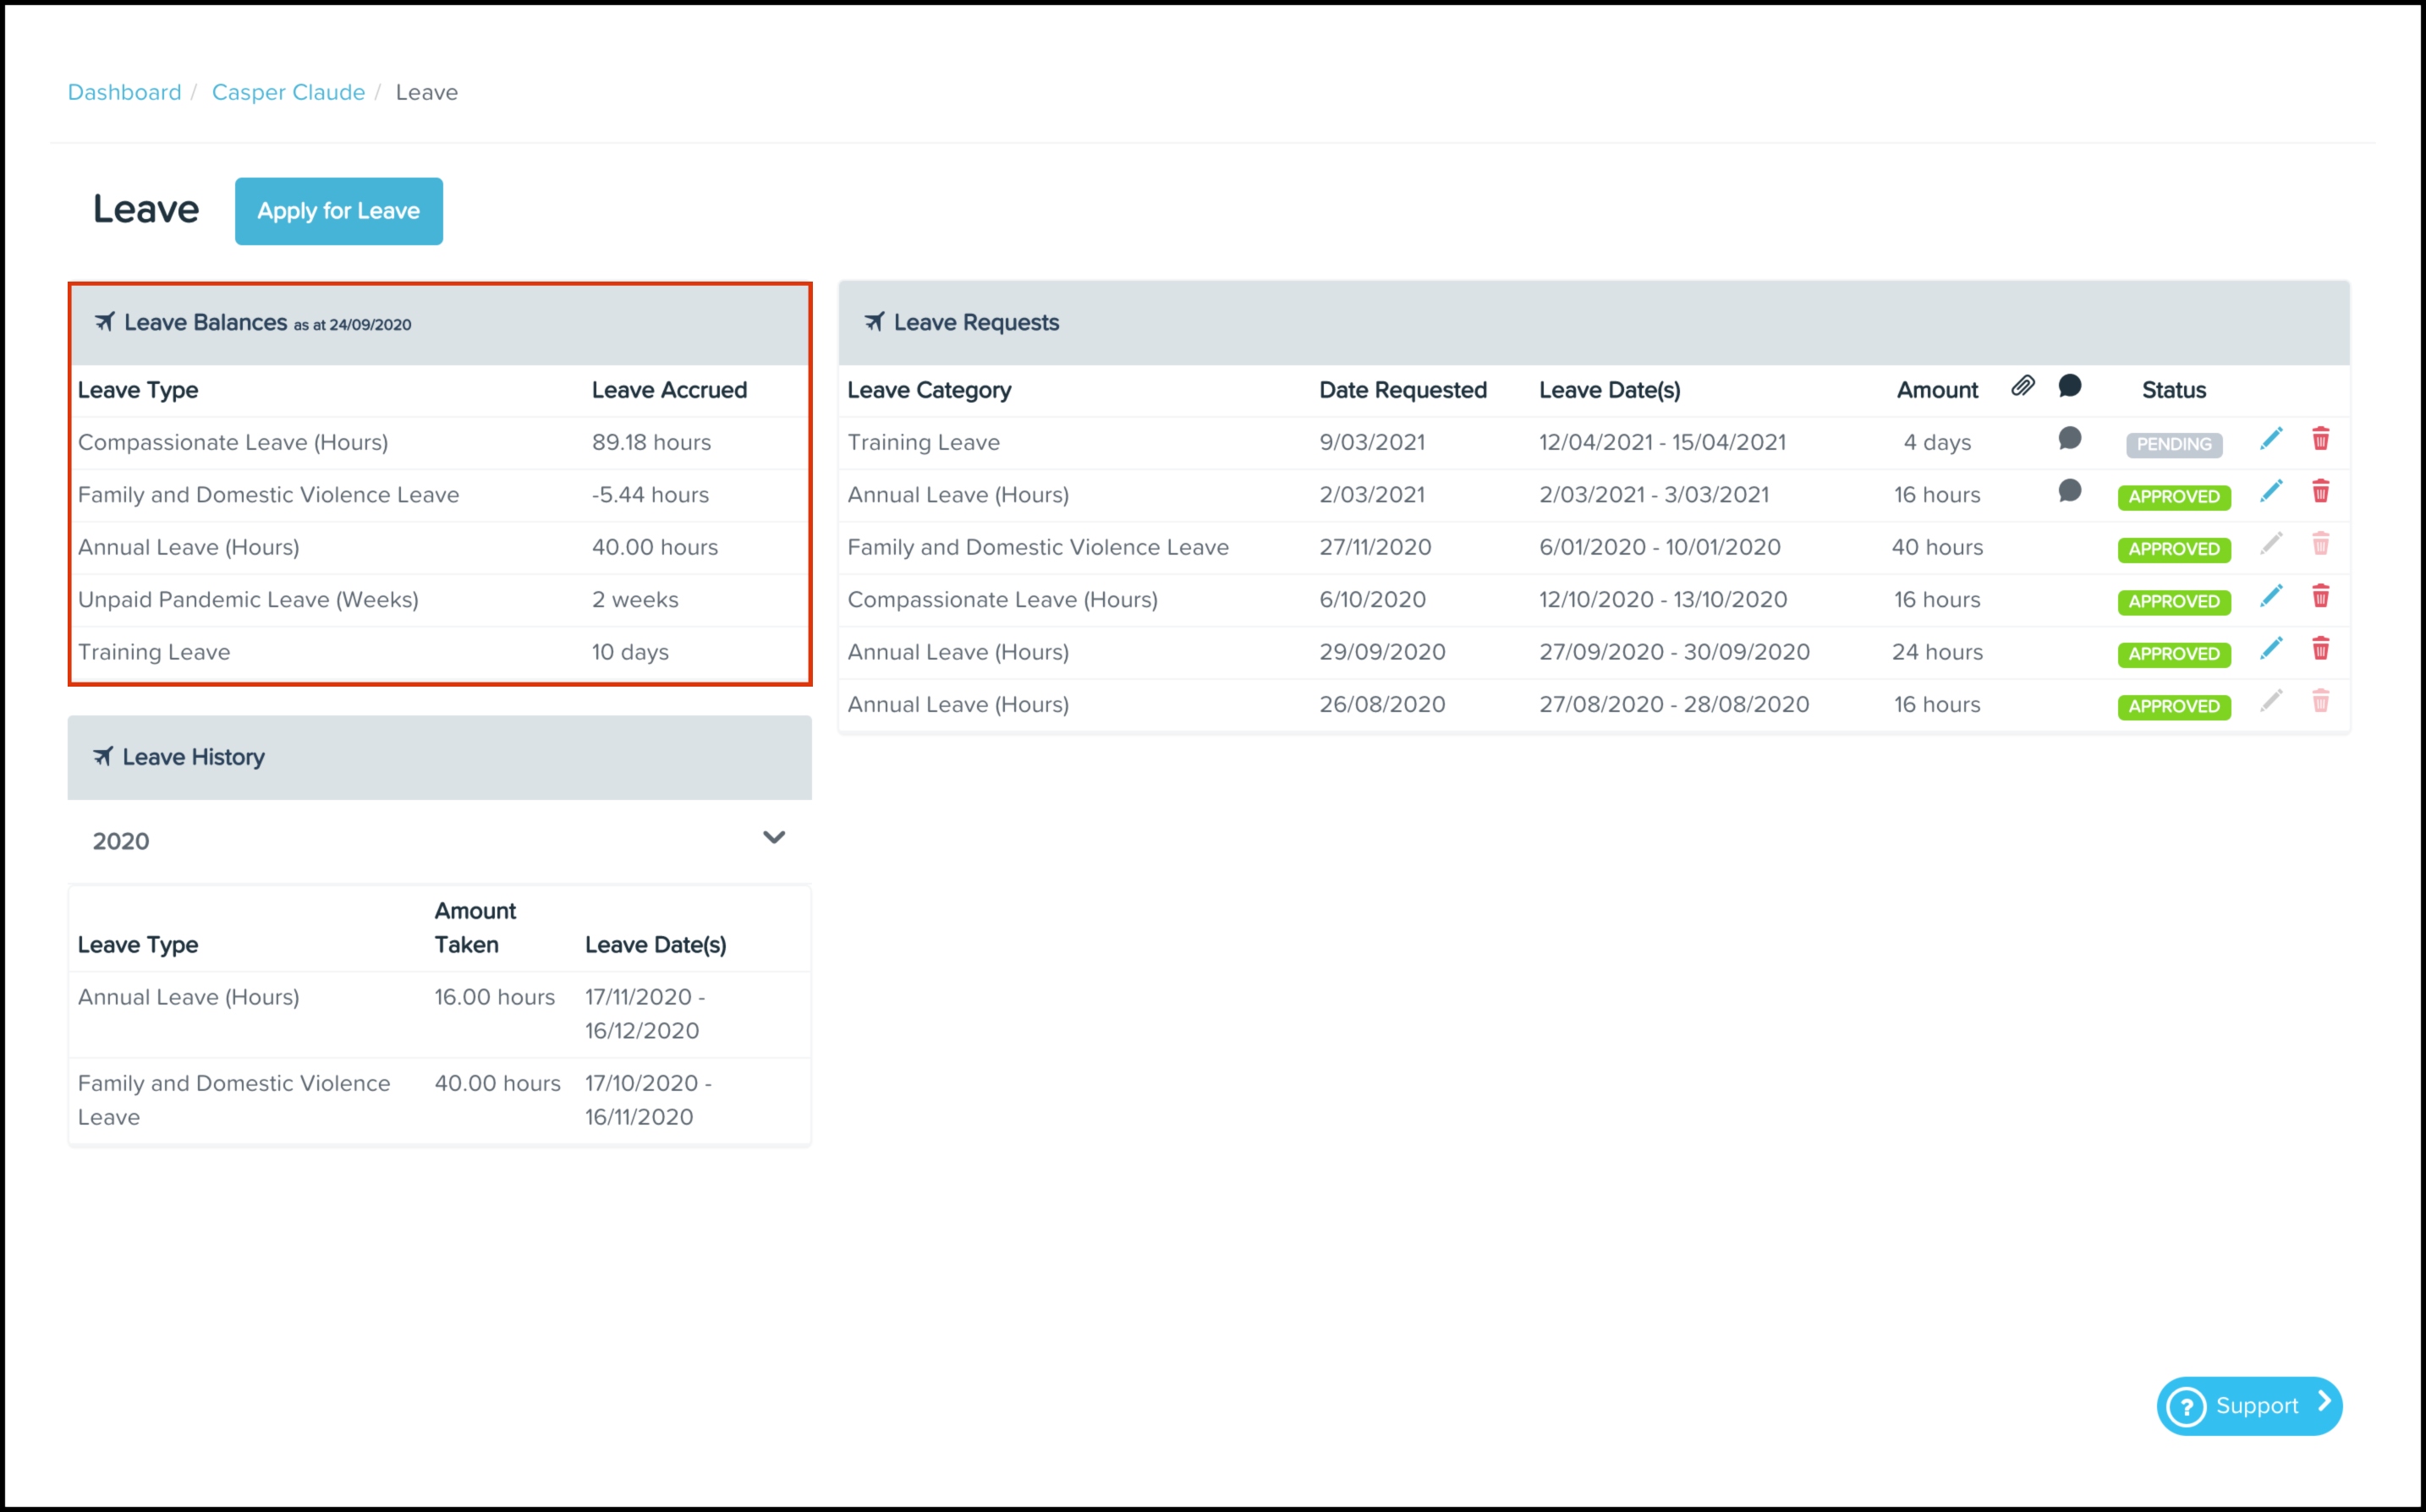Image resolution: width=2426 pixels, height=1512 pixels.
Task: Open comment on Training Leave request
Action: click(x=2069, y=439)
